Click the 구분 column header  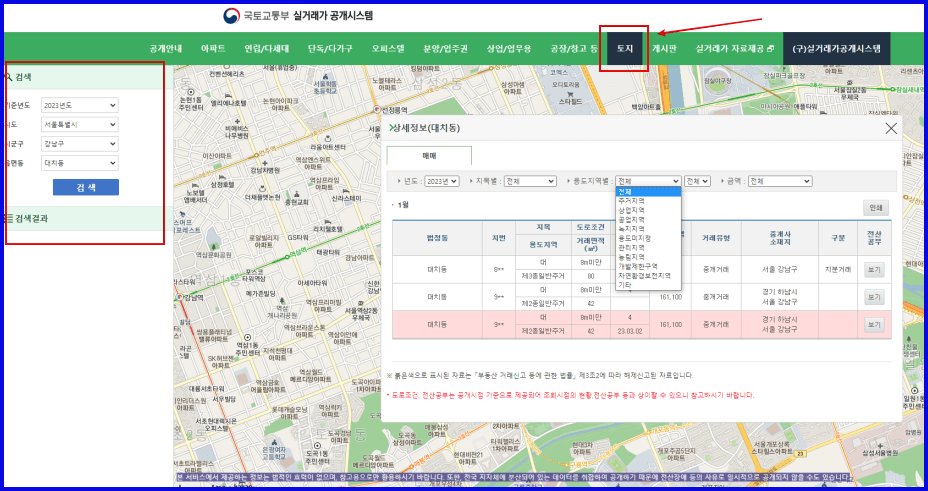click(837, 238)
